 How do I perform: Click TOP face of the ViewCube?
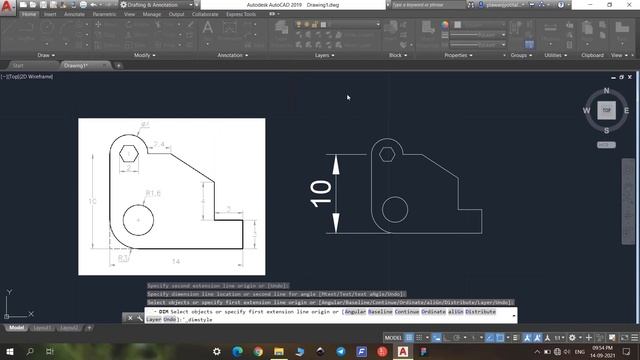tap(607, 110)
